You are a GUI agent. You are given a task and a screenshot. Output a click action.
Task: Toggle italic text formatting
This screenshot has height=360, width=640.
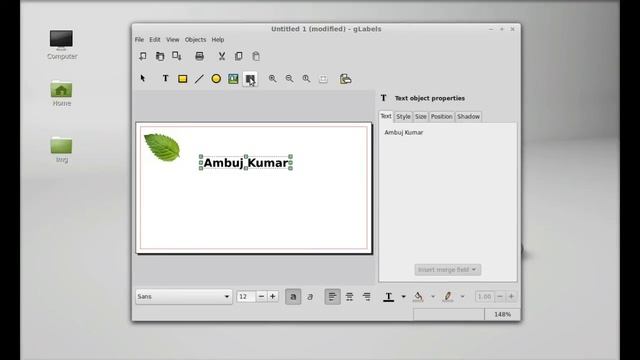(310, 297)
